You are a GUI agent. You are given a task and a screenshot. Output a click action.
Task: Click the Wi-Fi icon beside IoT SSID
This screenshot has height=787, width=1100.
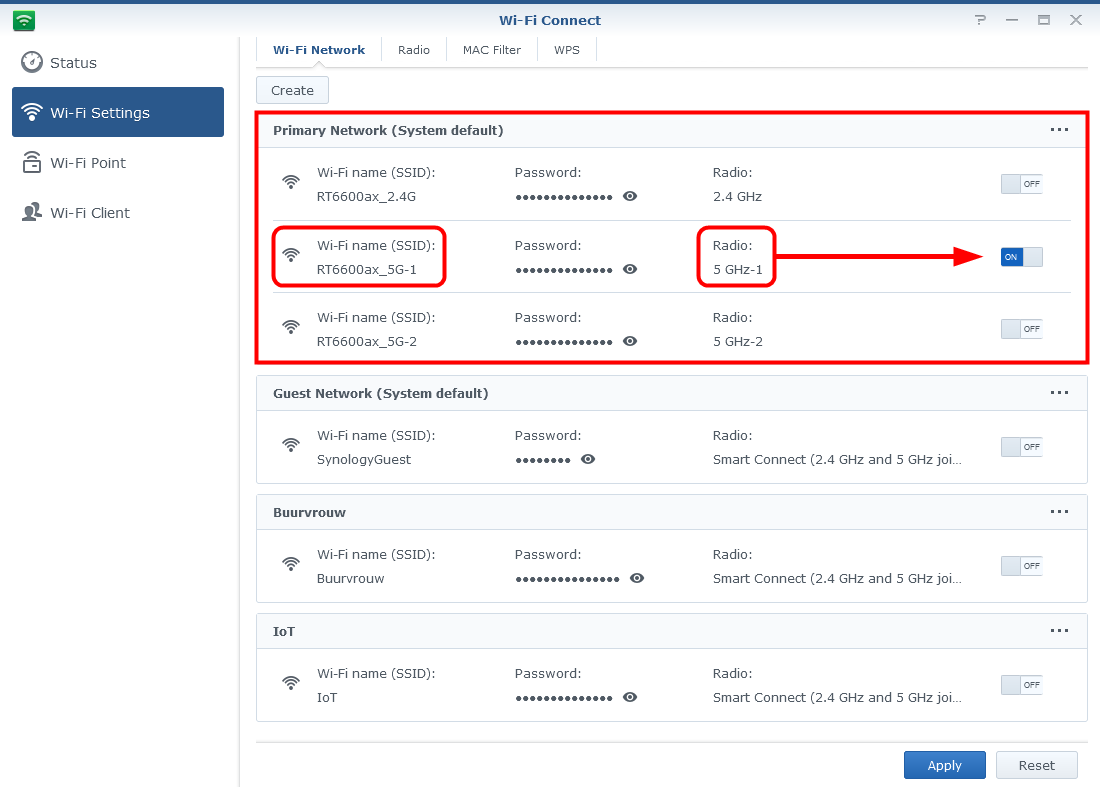291,682
